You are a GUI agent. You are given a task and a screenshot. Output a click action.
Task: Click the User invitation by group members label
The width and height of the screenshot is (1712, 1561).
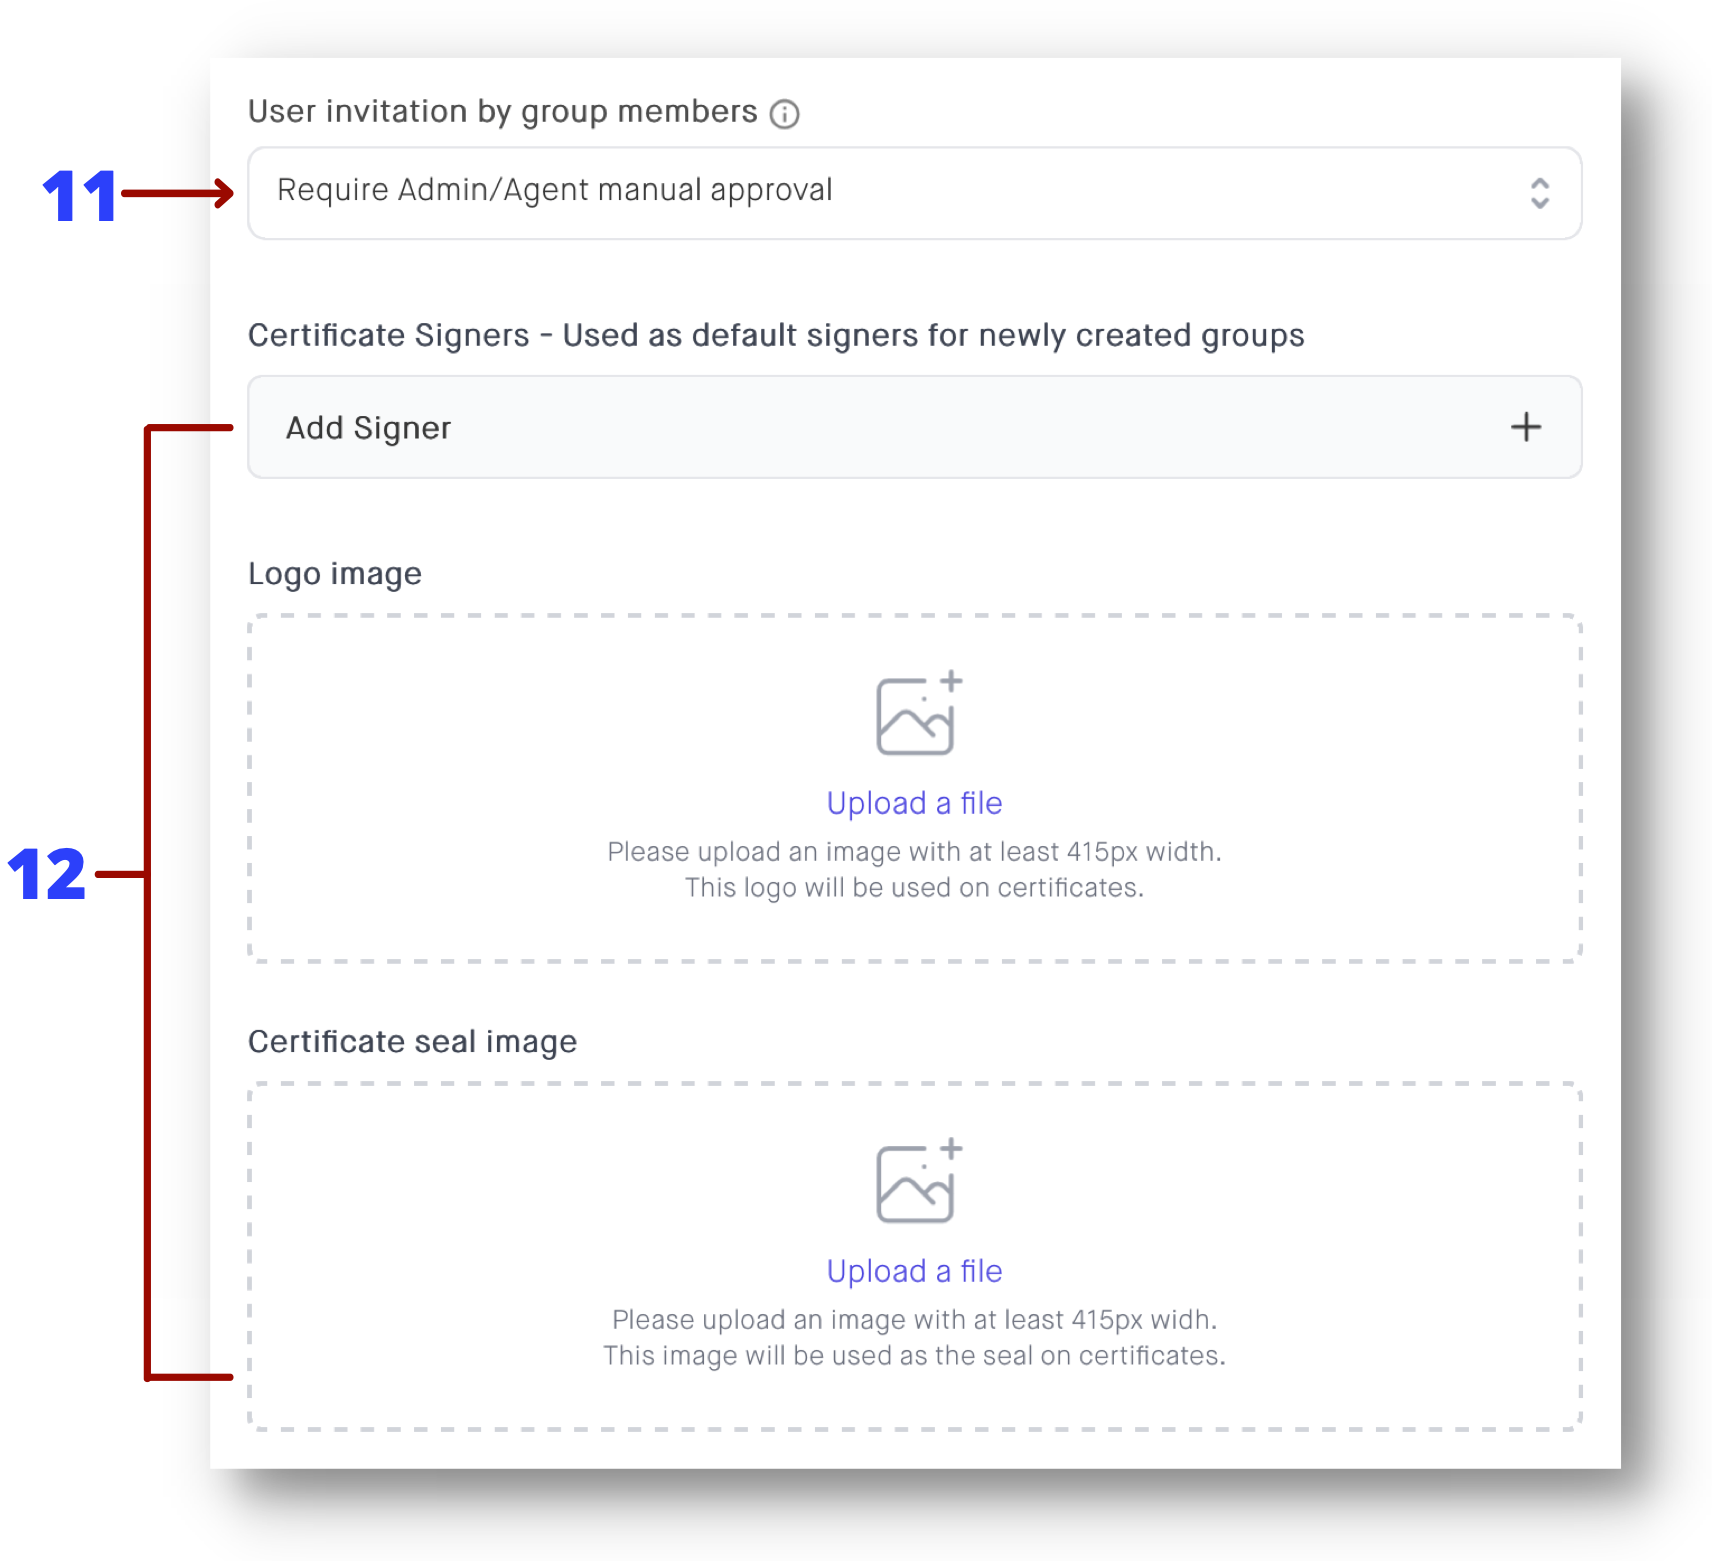click(503, 112)
